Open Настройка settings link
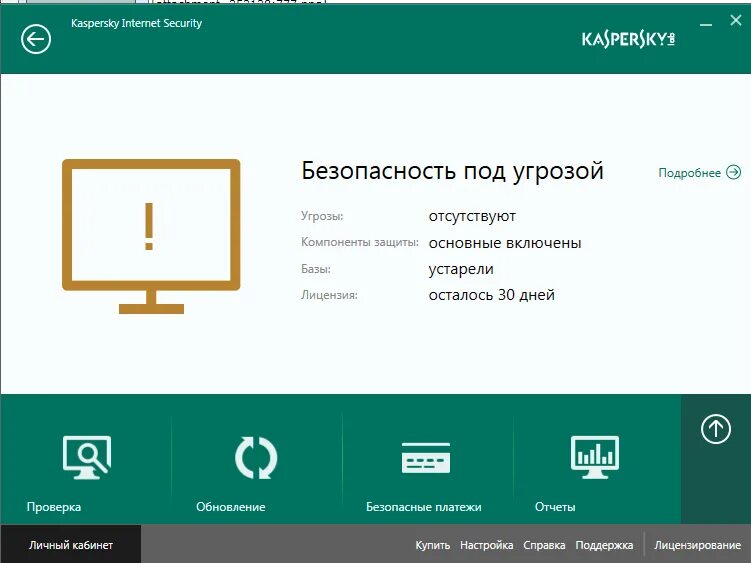Viewport: 751px width, 563px height. pyautogui.click(x=487, y=545)
